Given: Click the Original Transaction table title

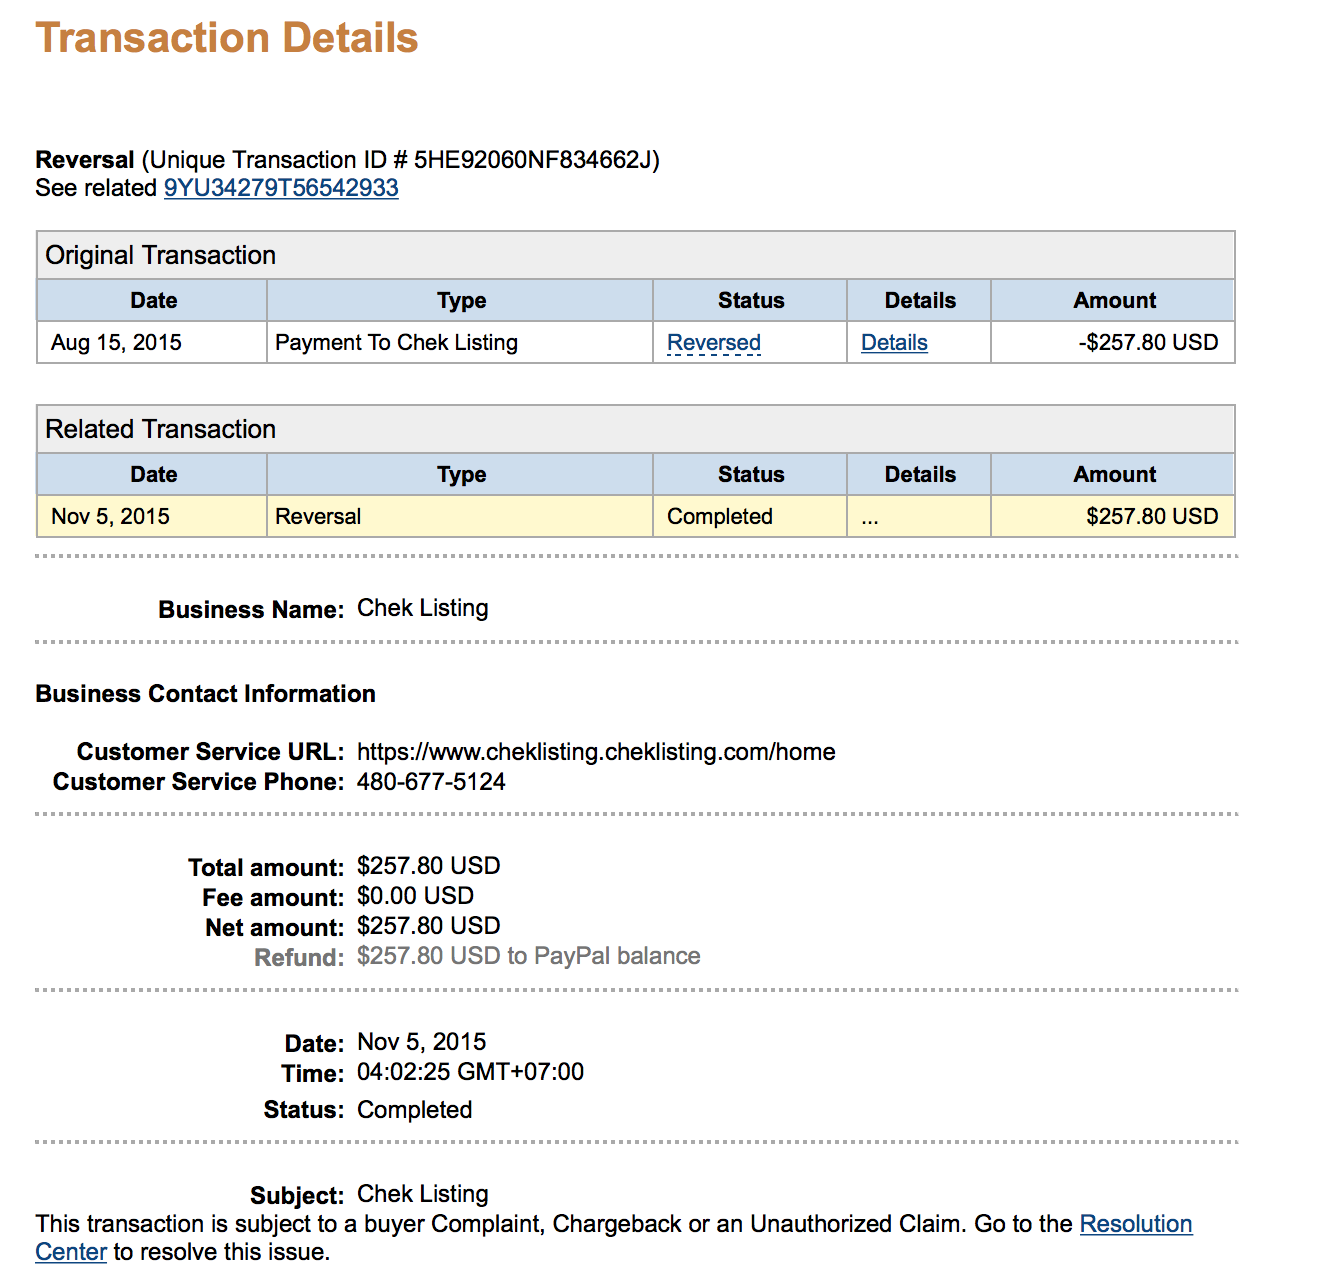Looking at the screenshot, I should point(161,255).
